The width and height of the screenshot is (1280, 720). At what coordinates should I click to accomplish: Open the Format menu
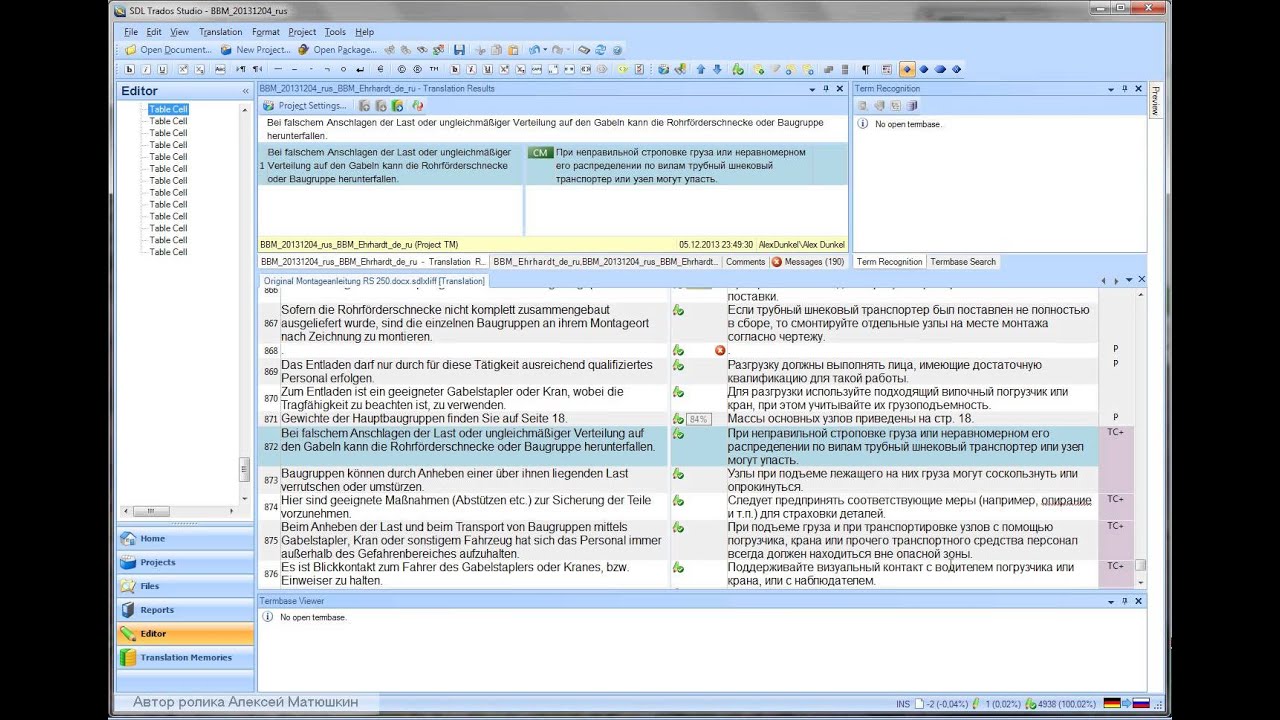266,32
